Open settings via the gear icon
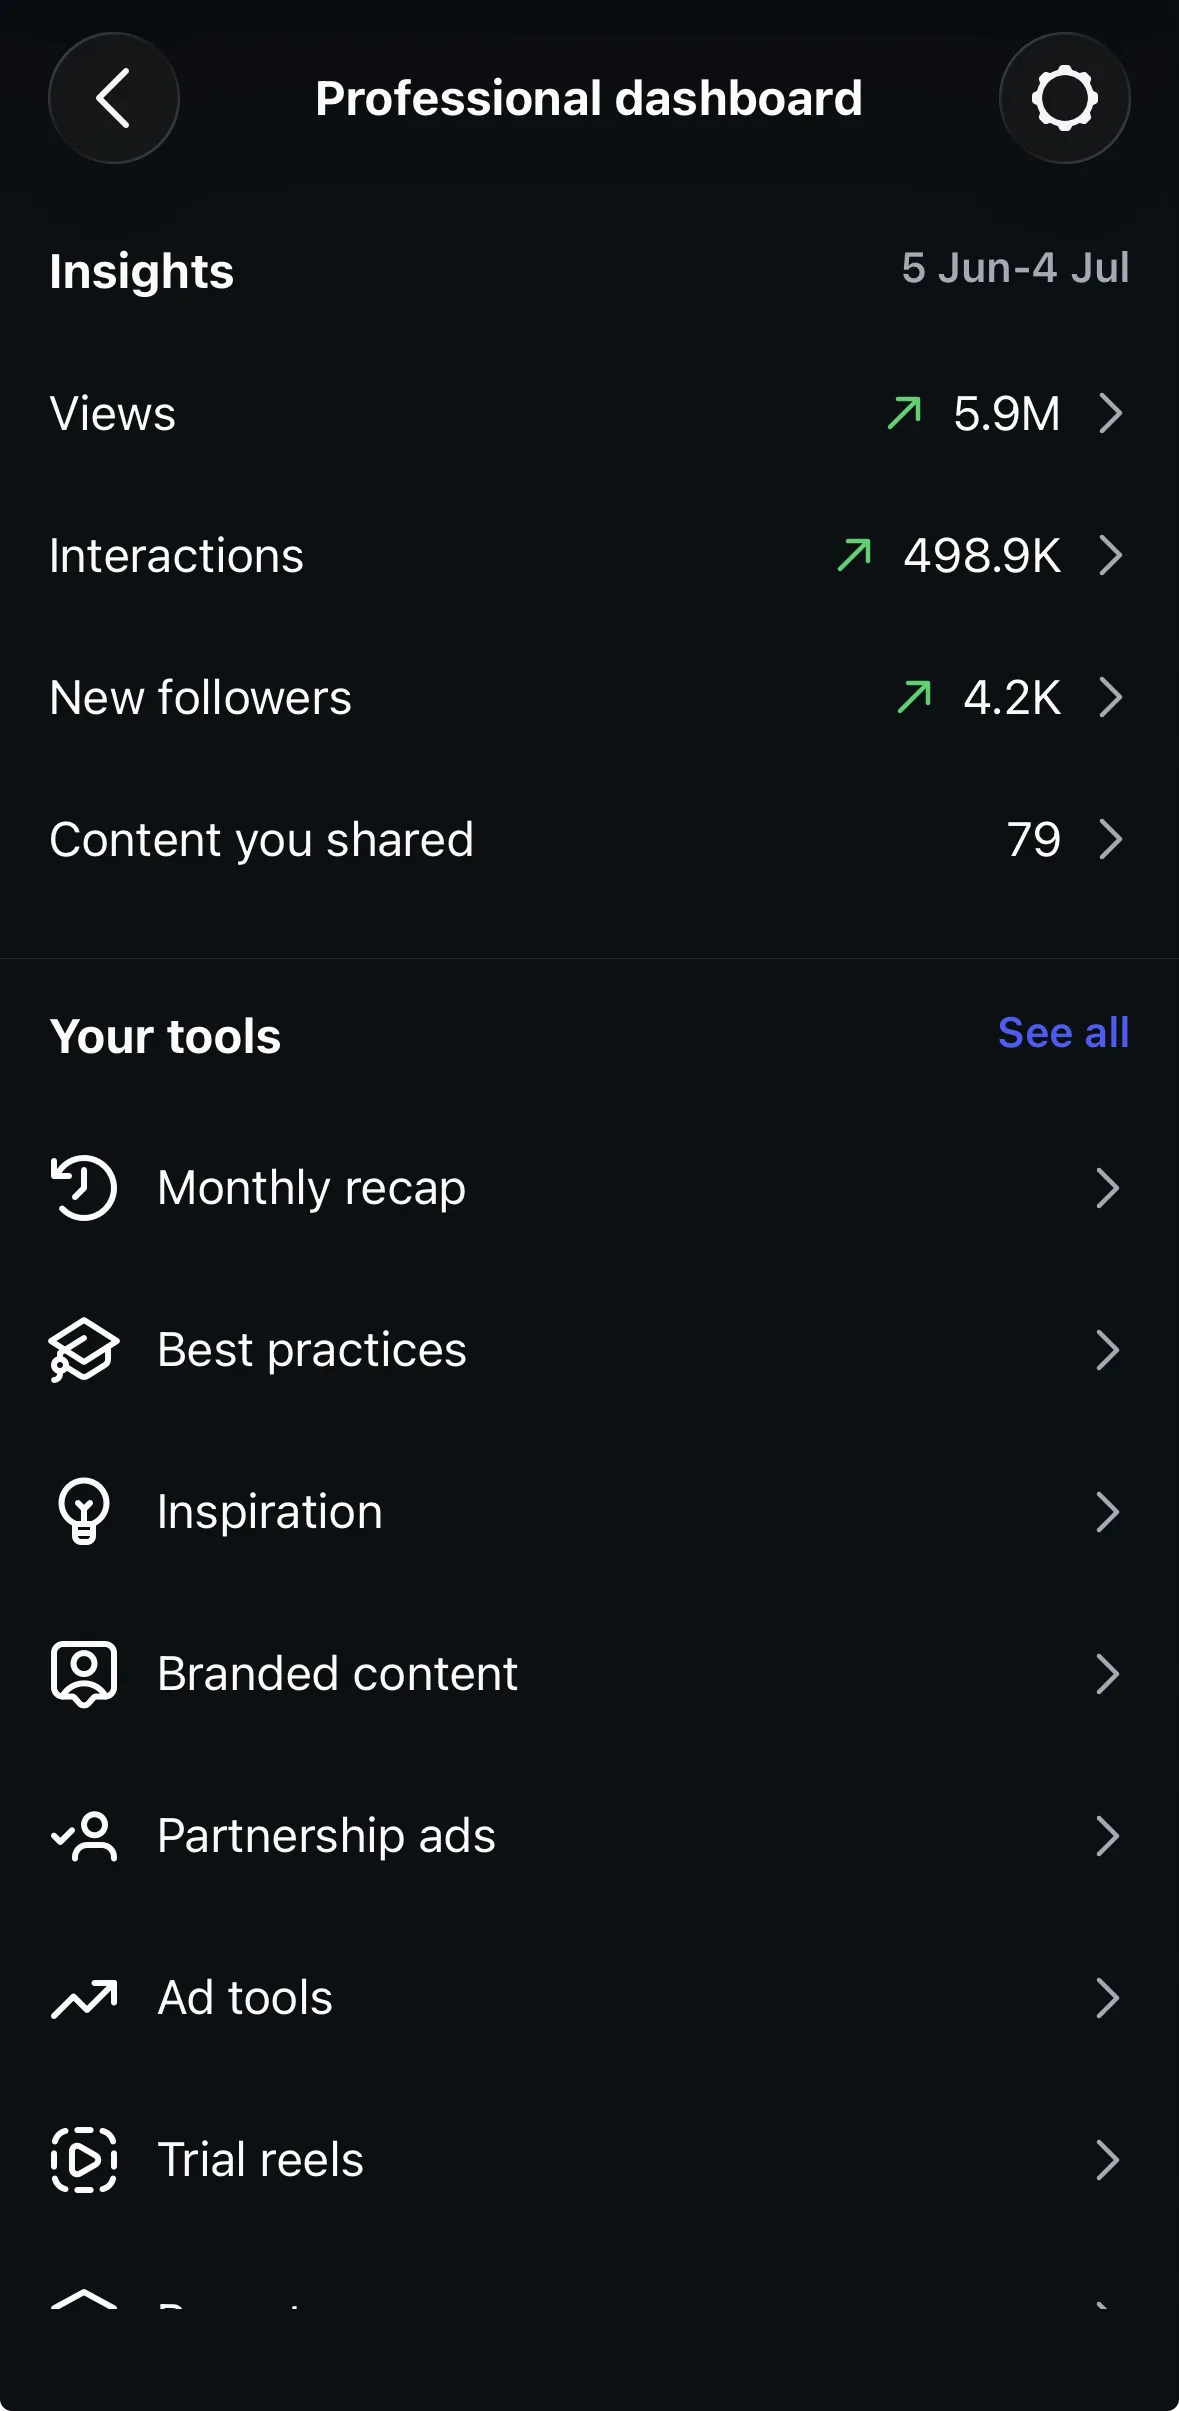This screenshot has height=2411, width=1179. pyautogui.click(x=1065, y=98)
